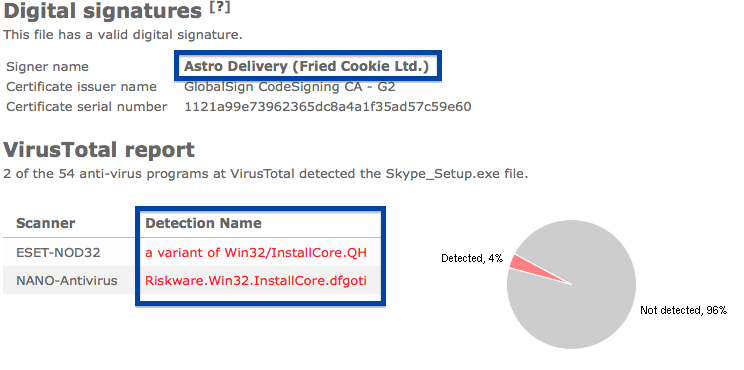Click the Not detected, 96% chart label
Viewport: 744px width, 370px height.
point(683,310)
